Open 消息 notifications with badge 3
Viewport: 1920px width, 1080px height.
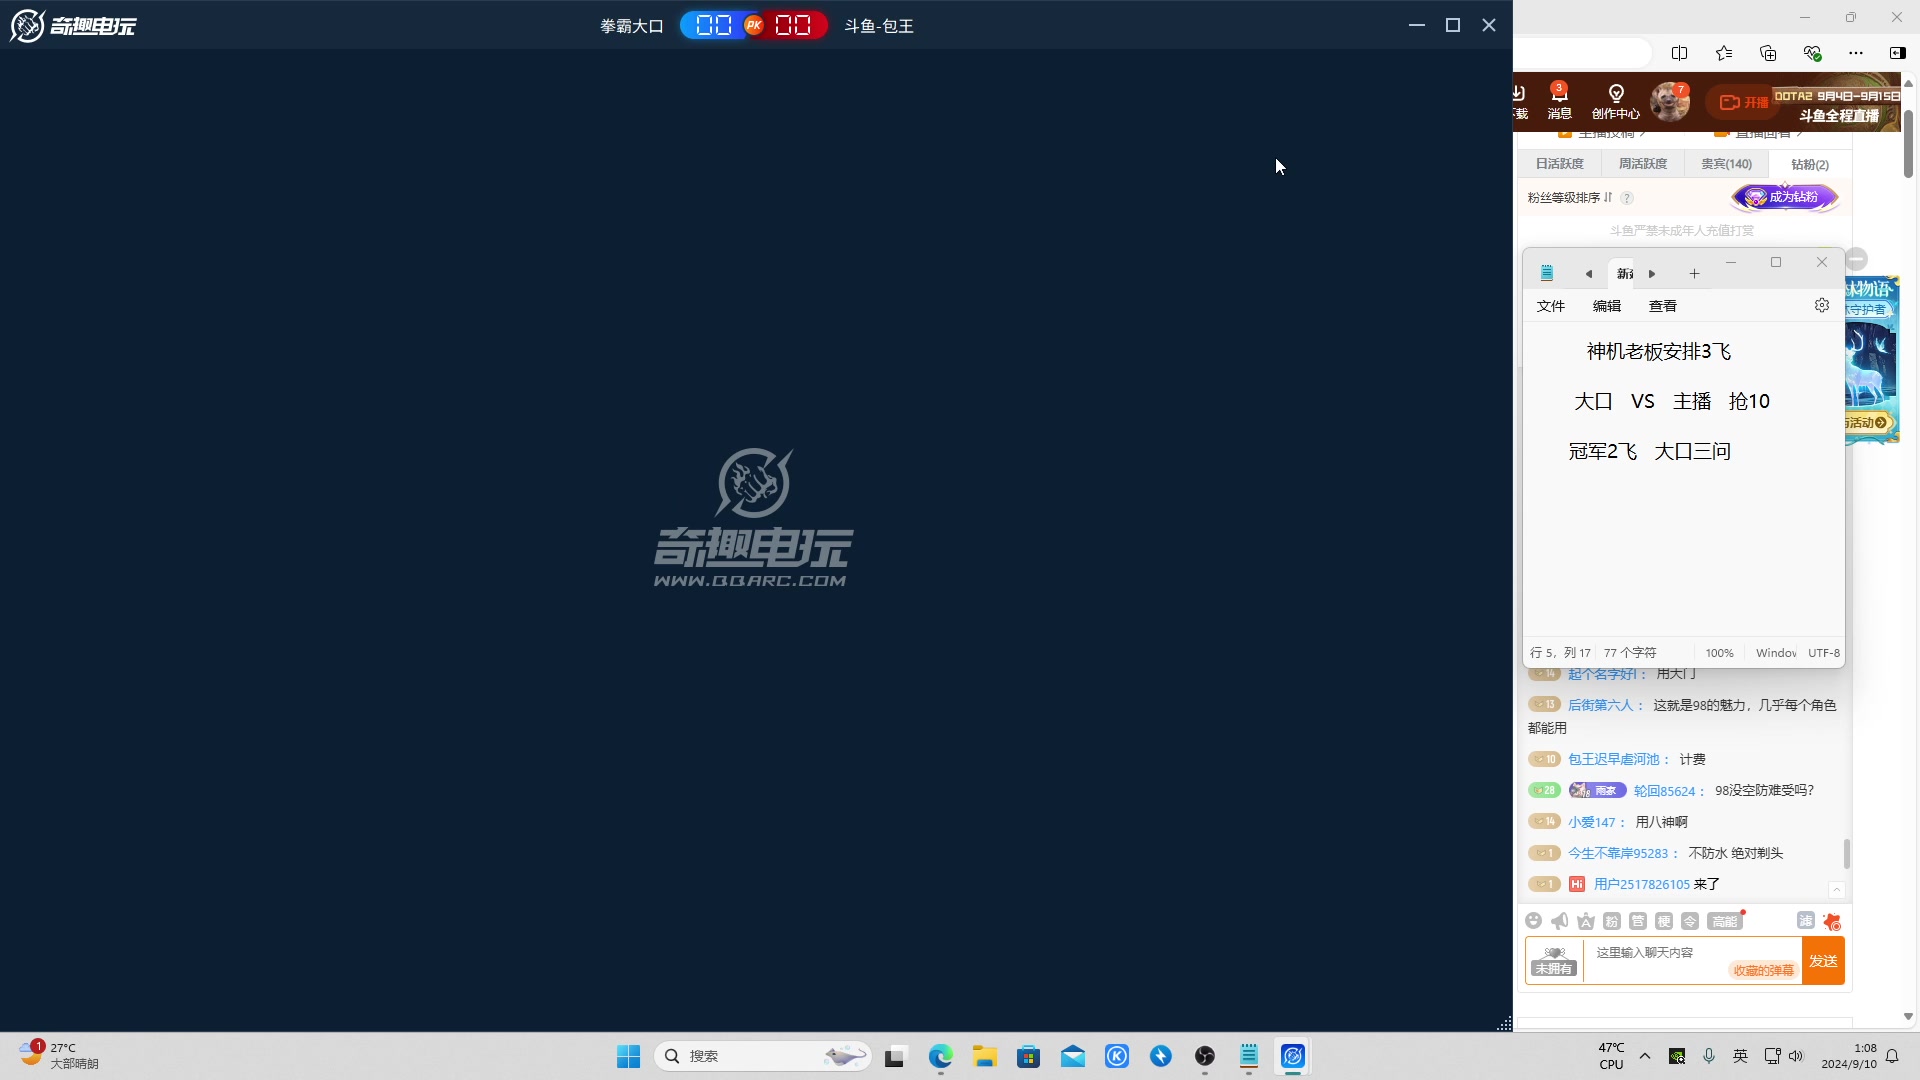click(x=1559, y=102)
